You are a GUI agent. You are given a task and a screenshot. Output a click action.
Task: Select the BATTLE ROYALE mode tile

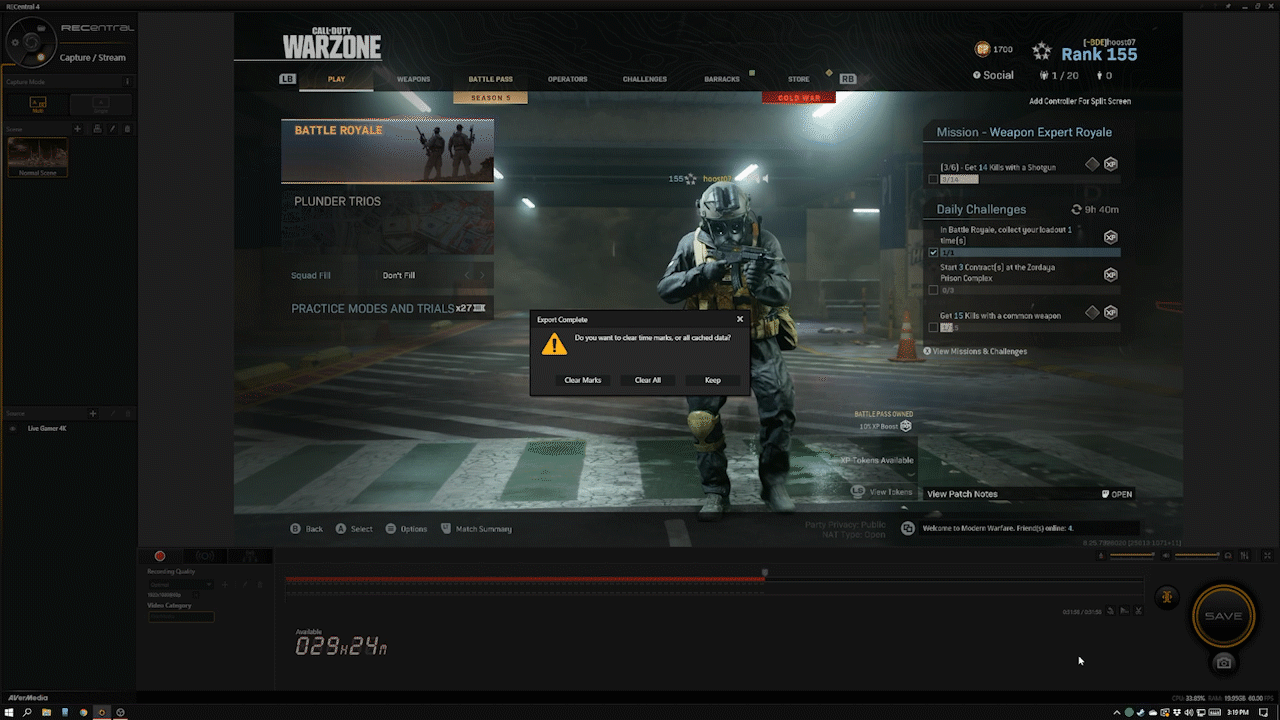click(387, 151)
